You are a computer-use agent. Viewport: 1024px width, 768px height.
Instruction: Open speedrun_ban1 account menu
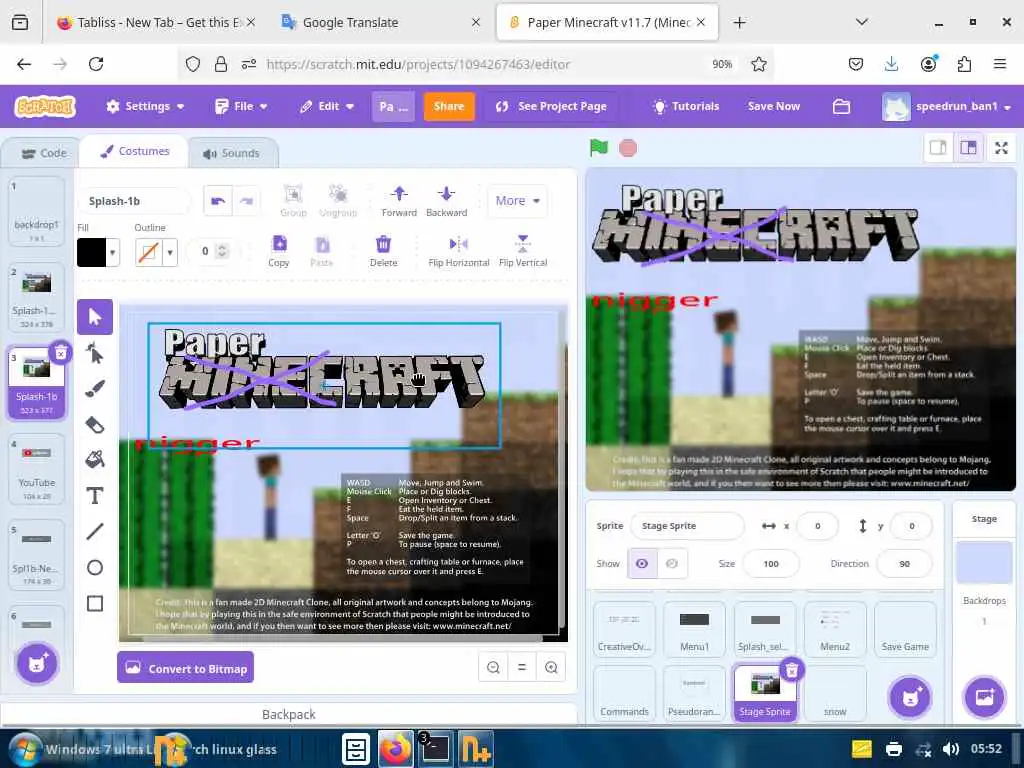coord(946,106)
